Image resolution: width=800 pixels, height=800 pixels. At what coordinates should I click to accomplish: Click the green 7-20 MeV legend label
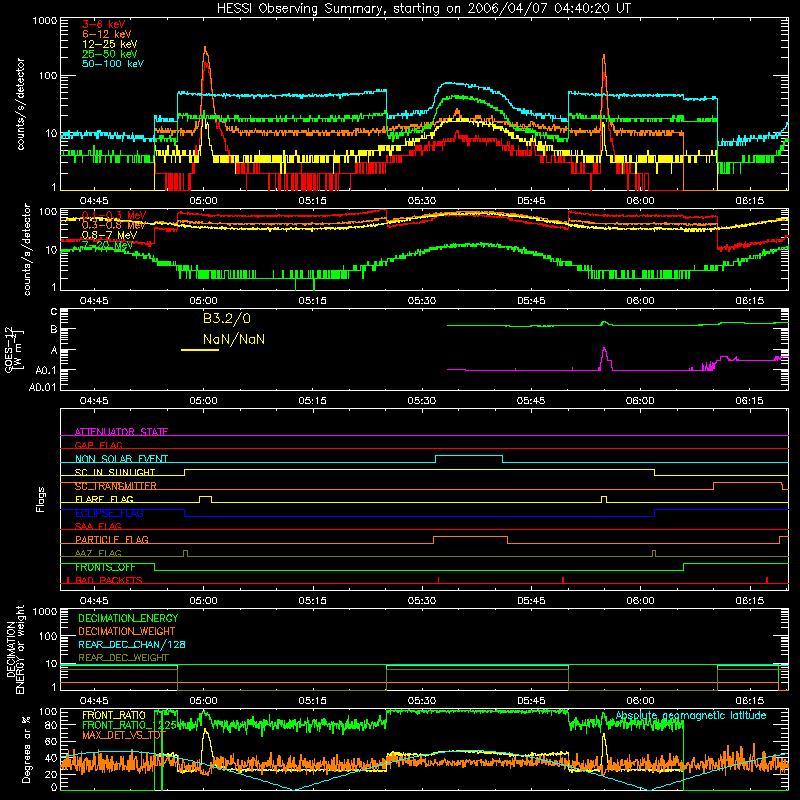(x=108, y=245)
